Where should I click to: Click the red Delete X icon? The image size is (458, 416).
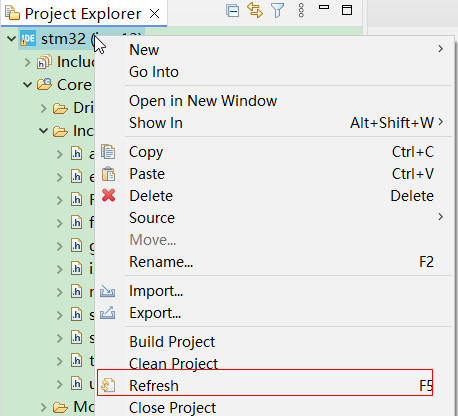(109, 196)
